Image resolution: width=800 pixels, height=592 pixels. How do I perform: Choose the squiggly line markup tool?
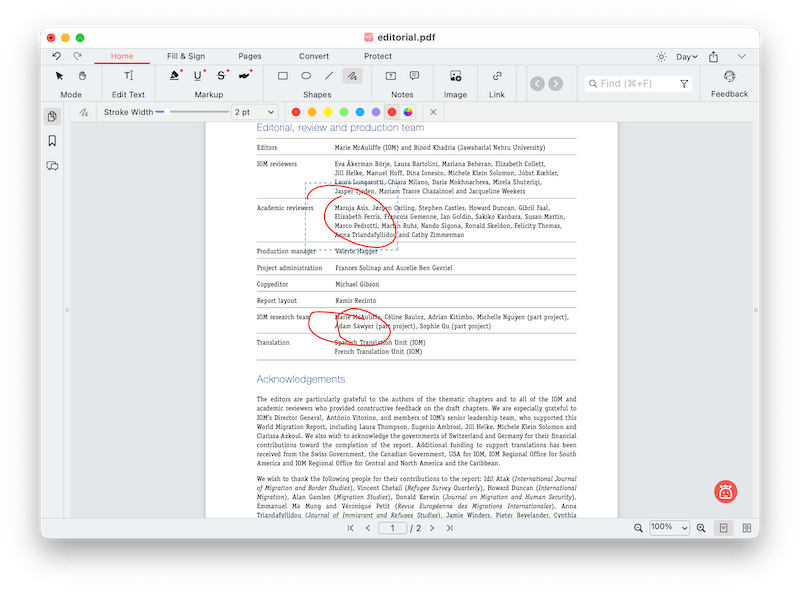[244, 76]
